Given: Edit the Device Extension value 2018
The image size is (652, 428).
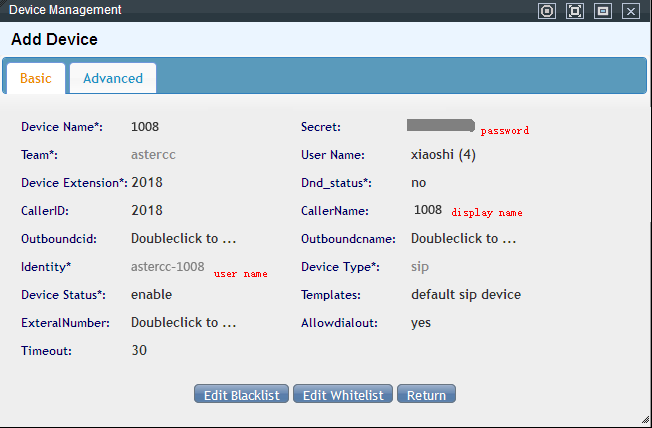Looking at the screenshot, I should pos(146,183).
